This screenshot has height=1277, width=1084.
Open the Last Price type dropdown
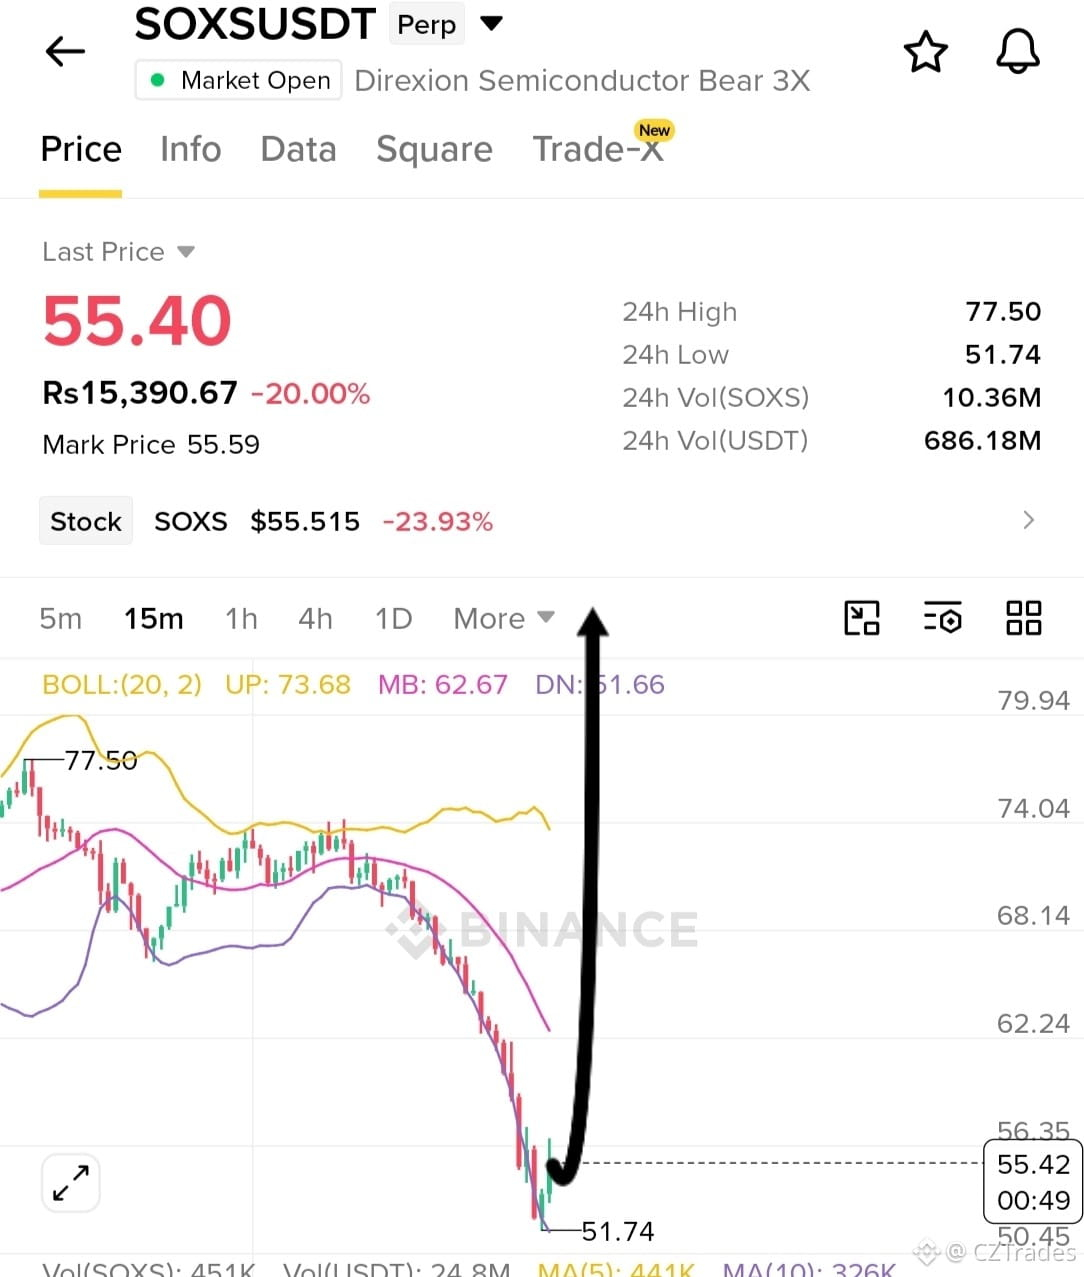pos(118,252)
